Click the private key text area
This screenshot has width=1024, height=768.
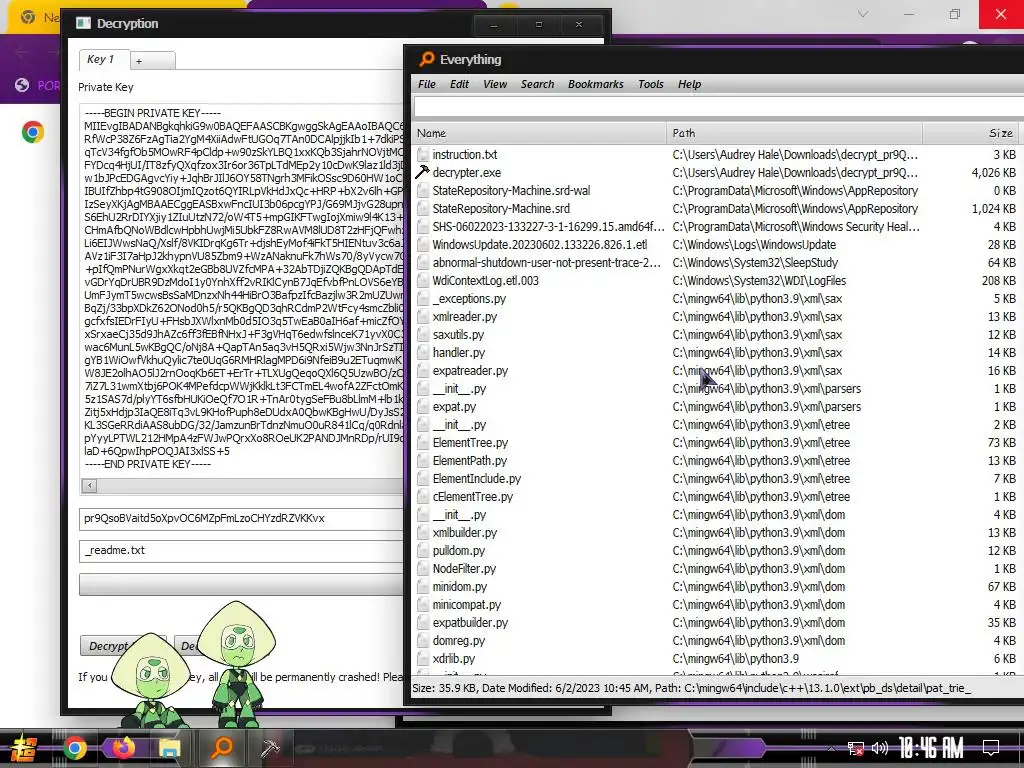[242, 290]
